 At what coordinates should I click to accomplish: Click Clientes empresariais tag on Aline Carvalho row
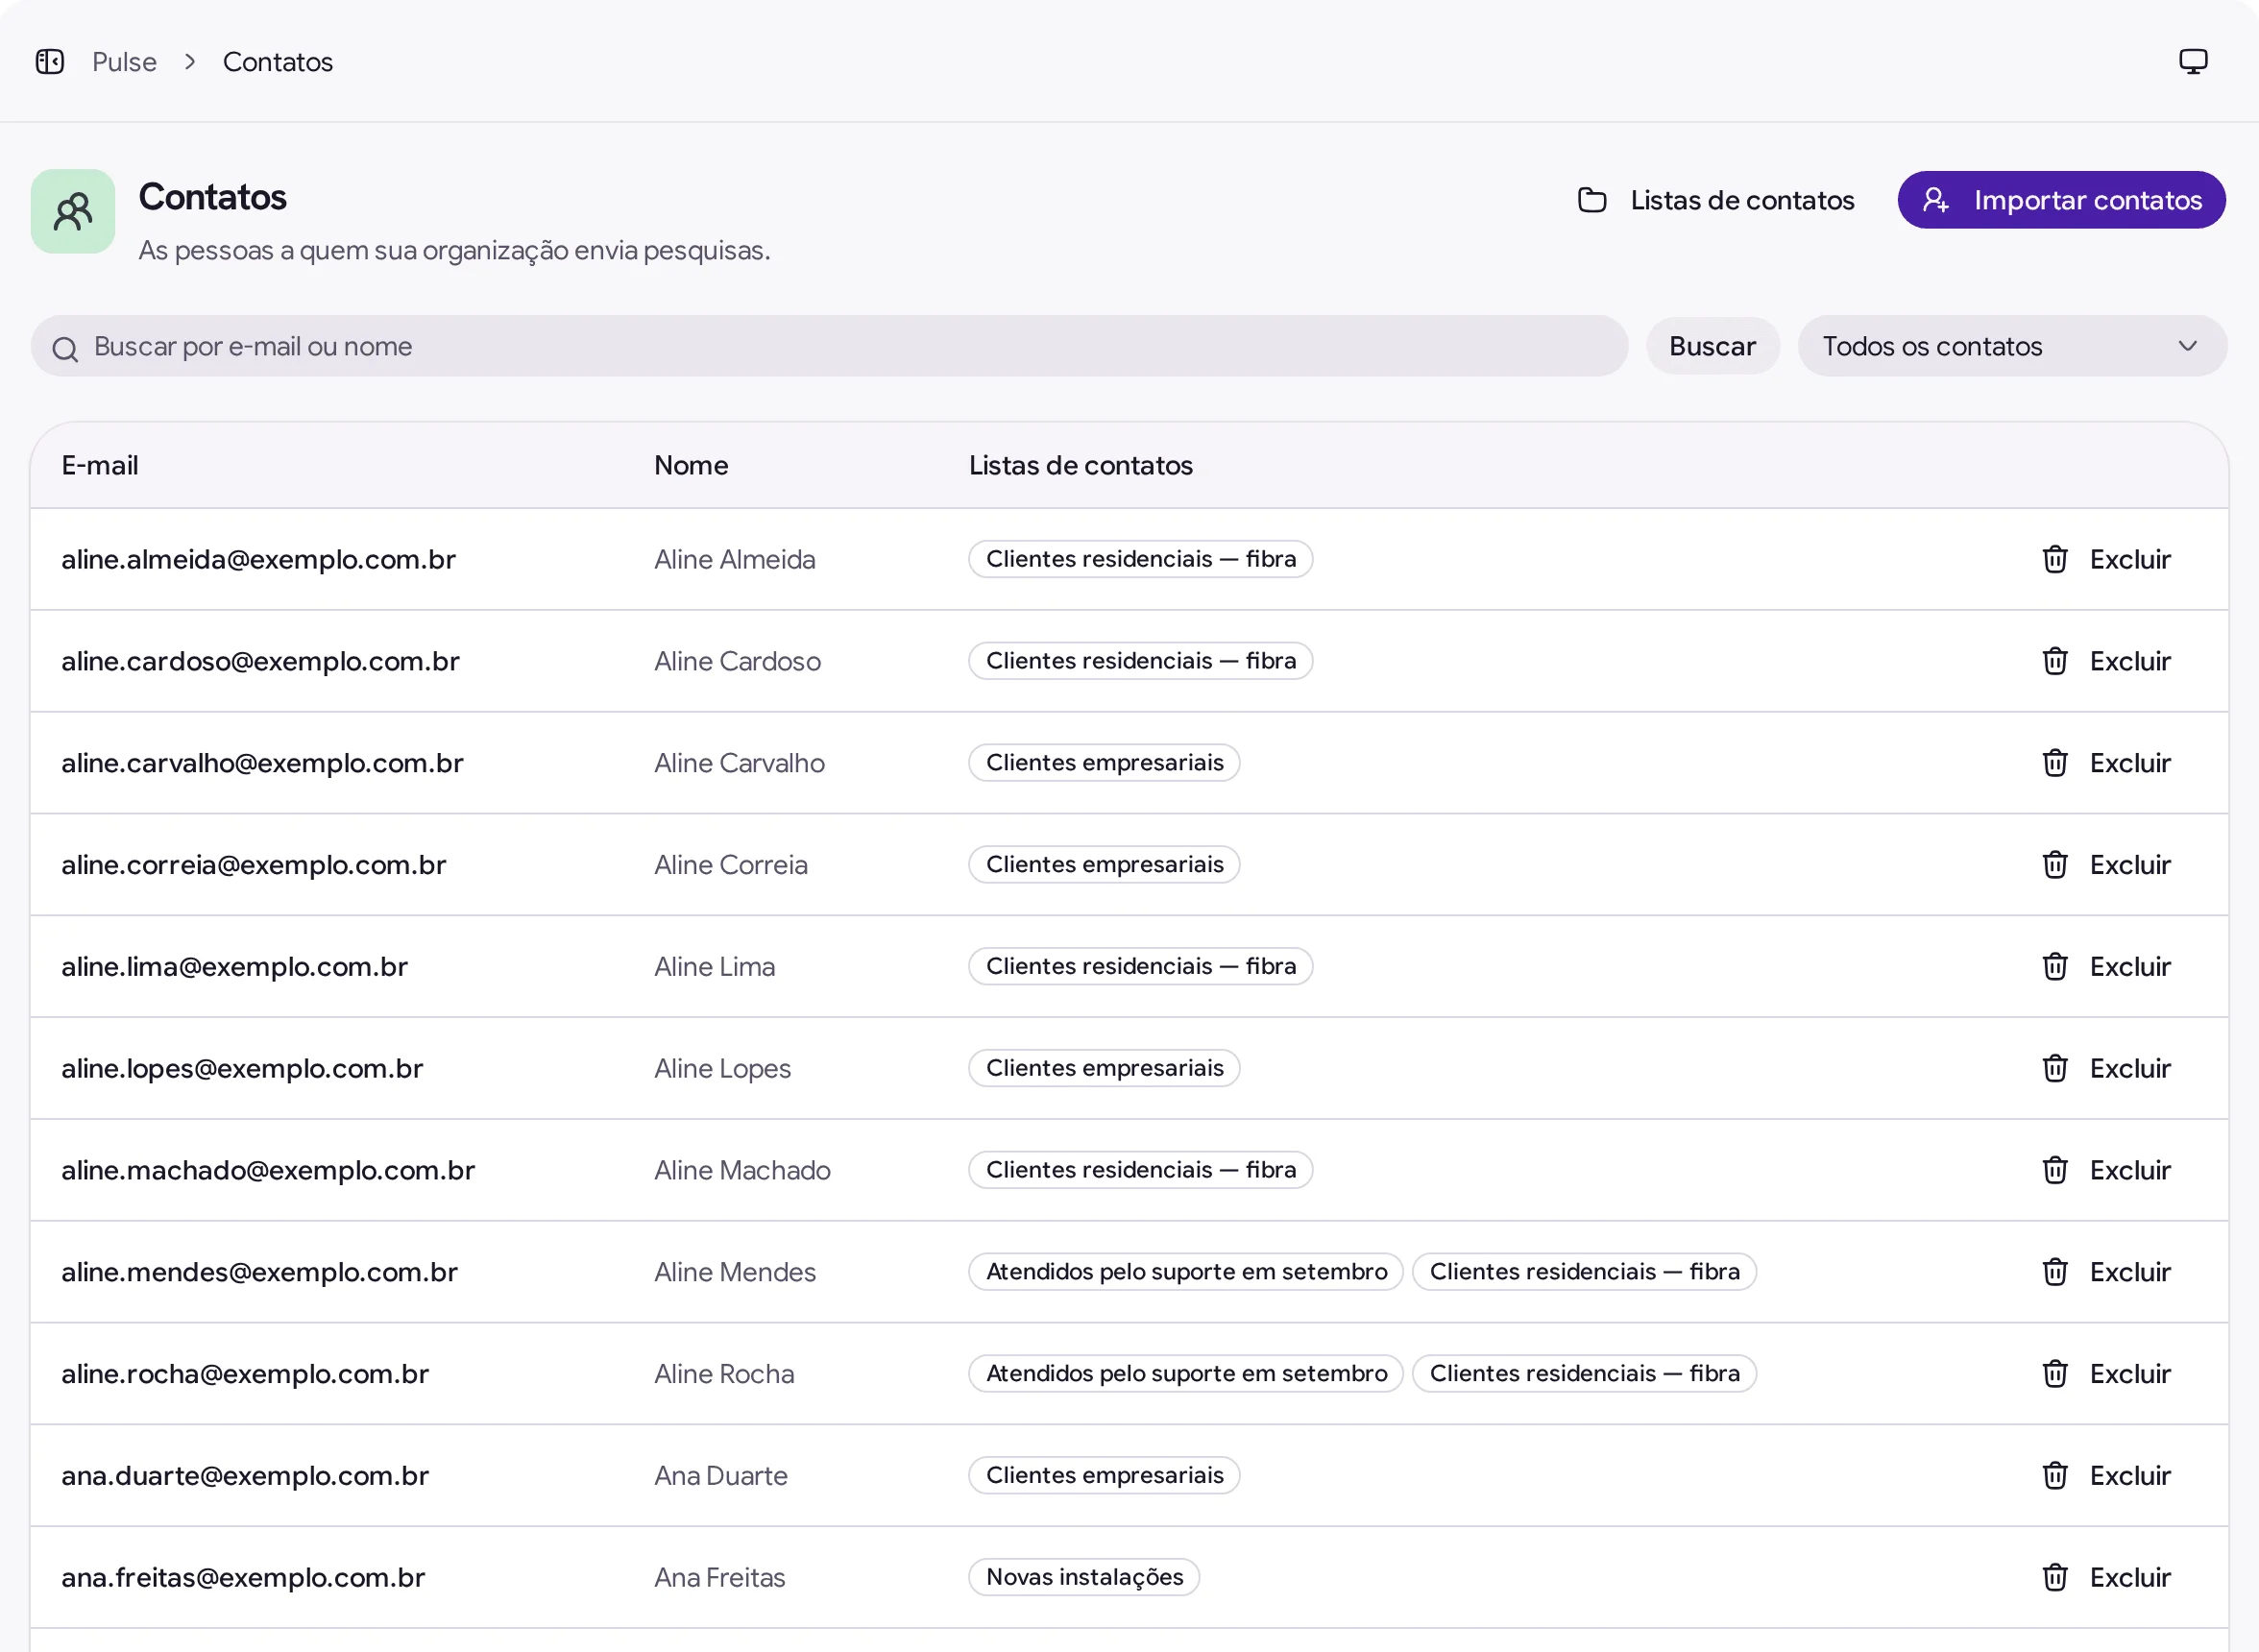[1104, 763]
